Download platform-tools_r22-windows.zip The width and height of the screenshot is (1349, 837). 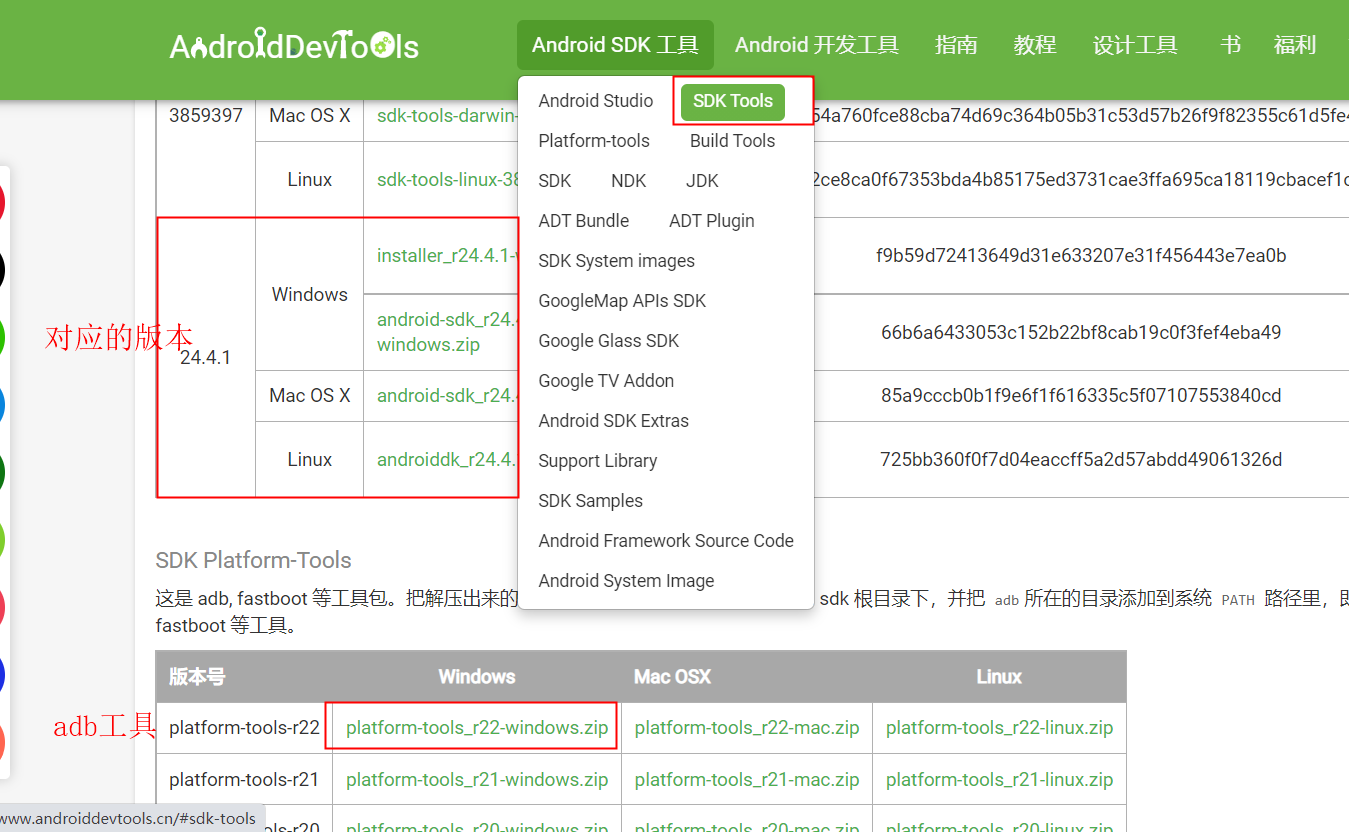click(x=477, y=728)
